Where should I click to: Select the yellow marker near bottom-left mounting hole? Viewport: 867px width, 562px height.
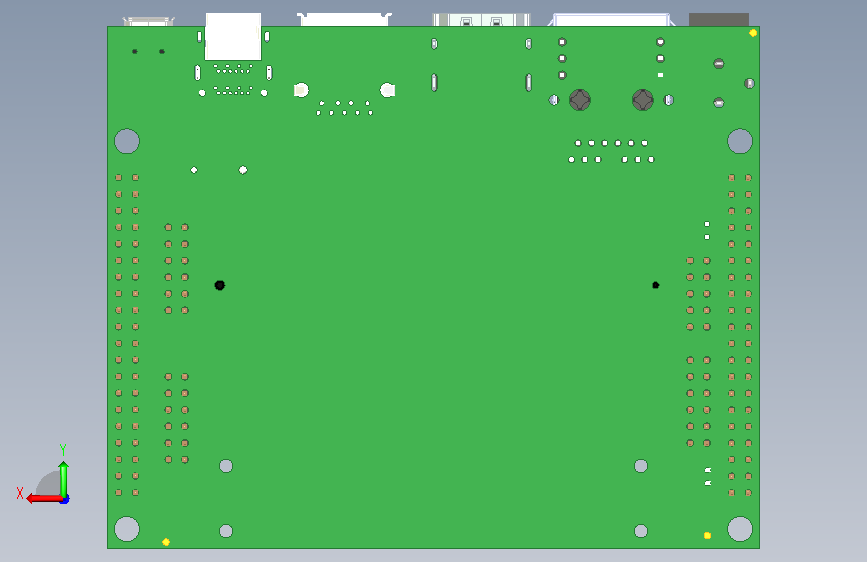pos(166,542)
